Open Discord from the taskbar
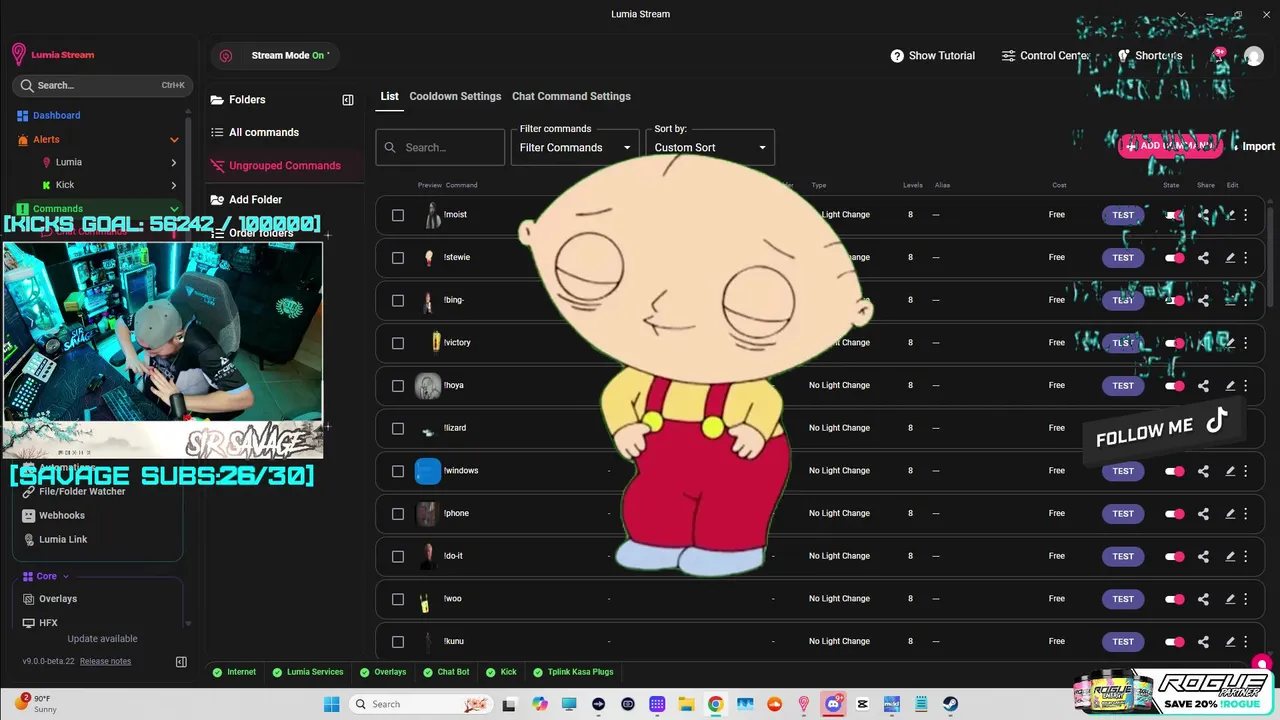The width and height of the screenshot is (1280, 720). 833,704
